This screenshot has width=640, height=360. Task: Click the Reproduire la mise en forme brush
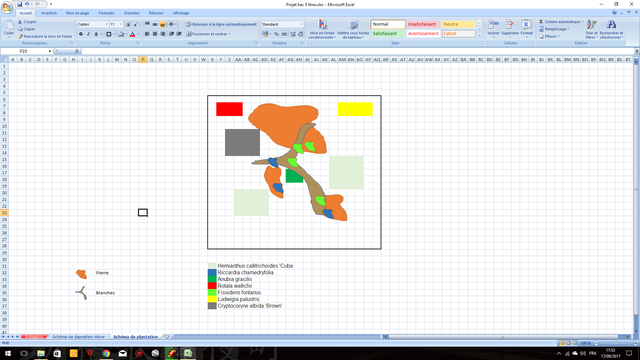(x=20, y=36)
